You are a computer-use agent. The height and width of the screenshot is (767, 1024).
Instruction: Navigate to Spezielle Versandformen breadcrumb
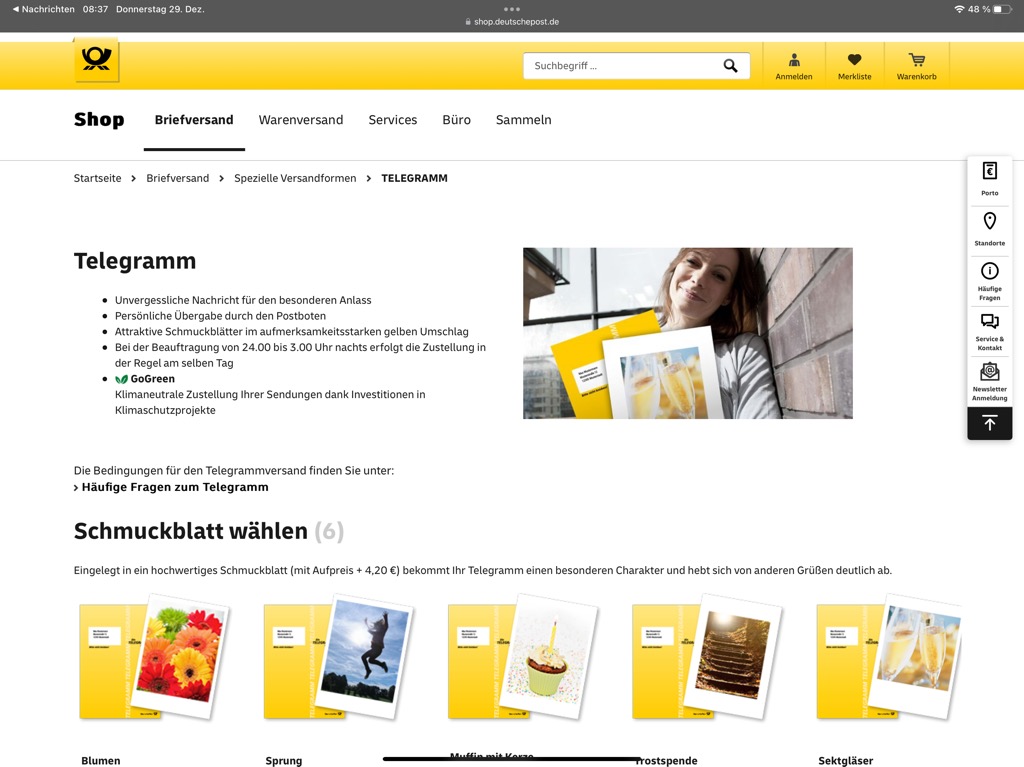tap(295, 178)
